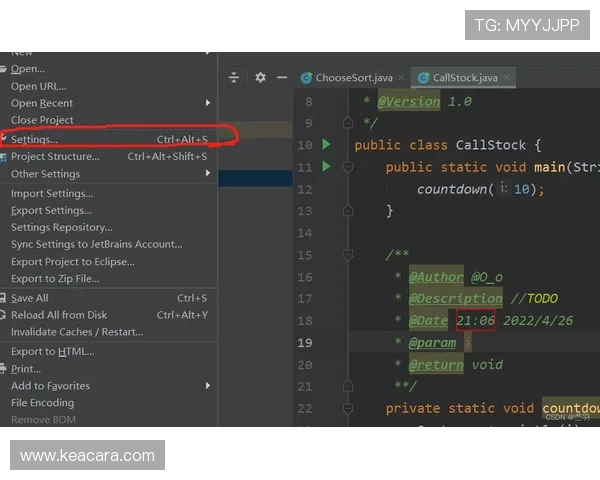This screenshot has height=480, width=600.
Task: Expand the Open Recent submenu
Action: [208, 103]
